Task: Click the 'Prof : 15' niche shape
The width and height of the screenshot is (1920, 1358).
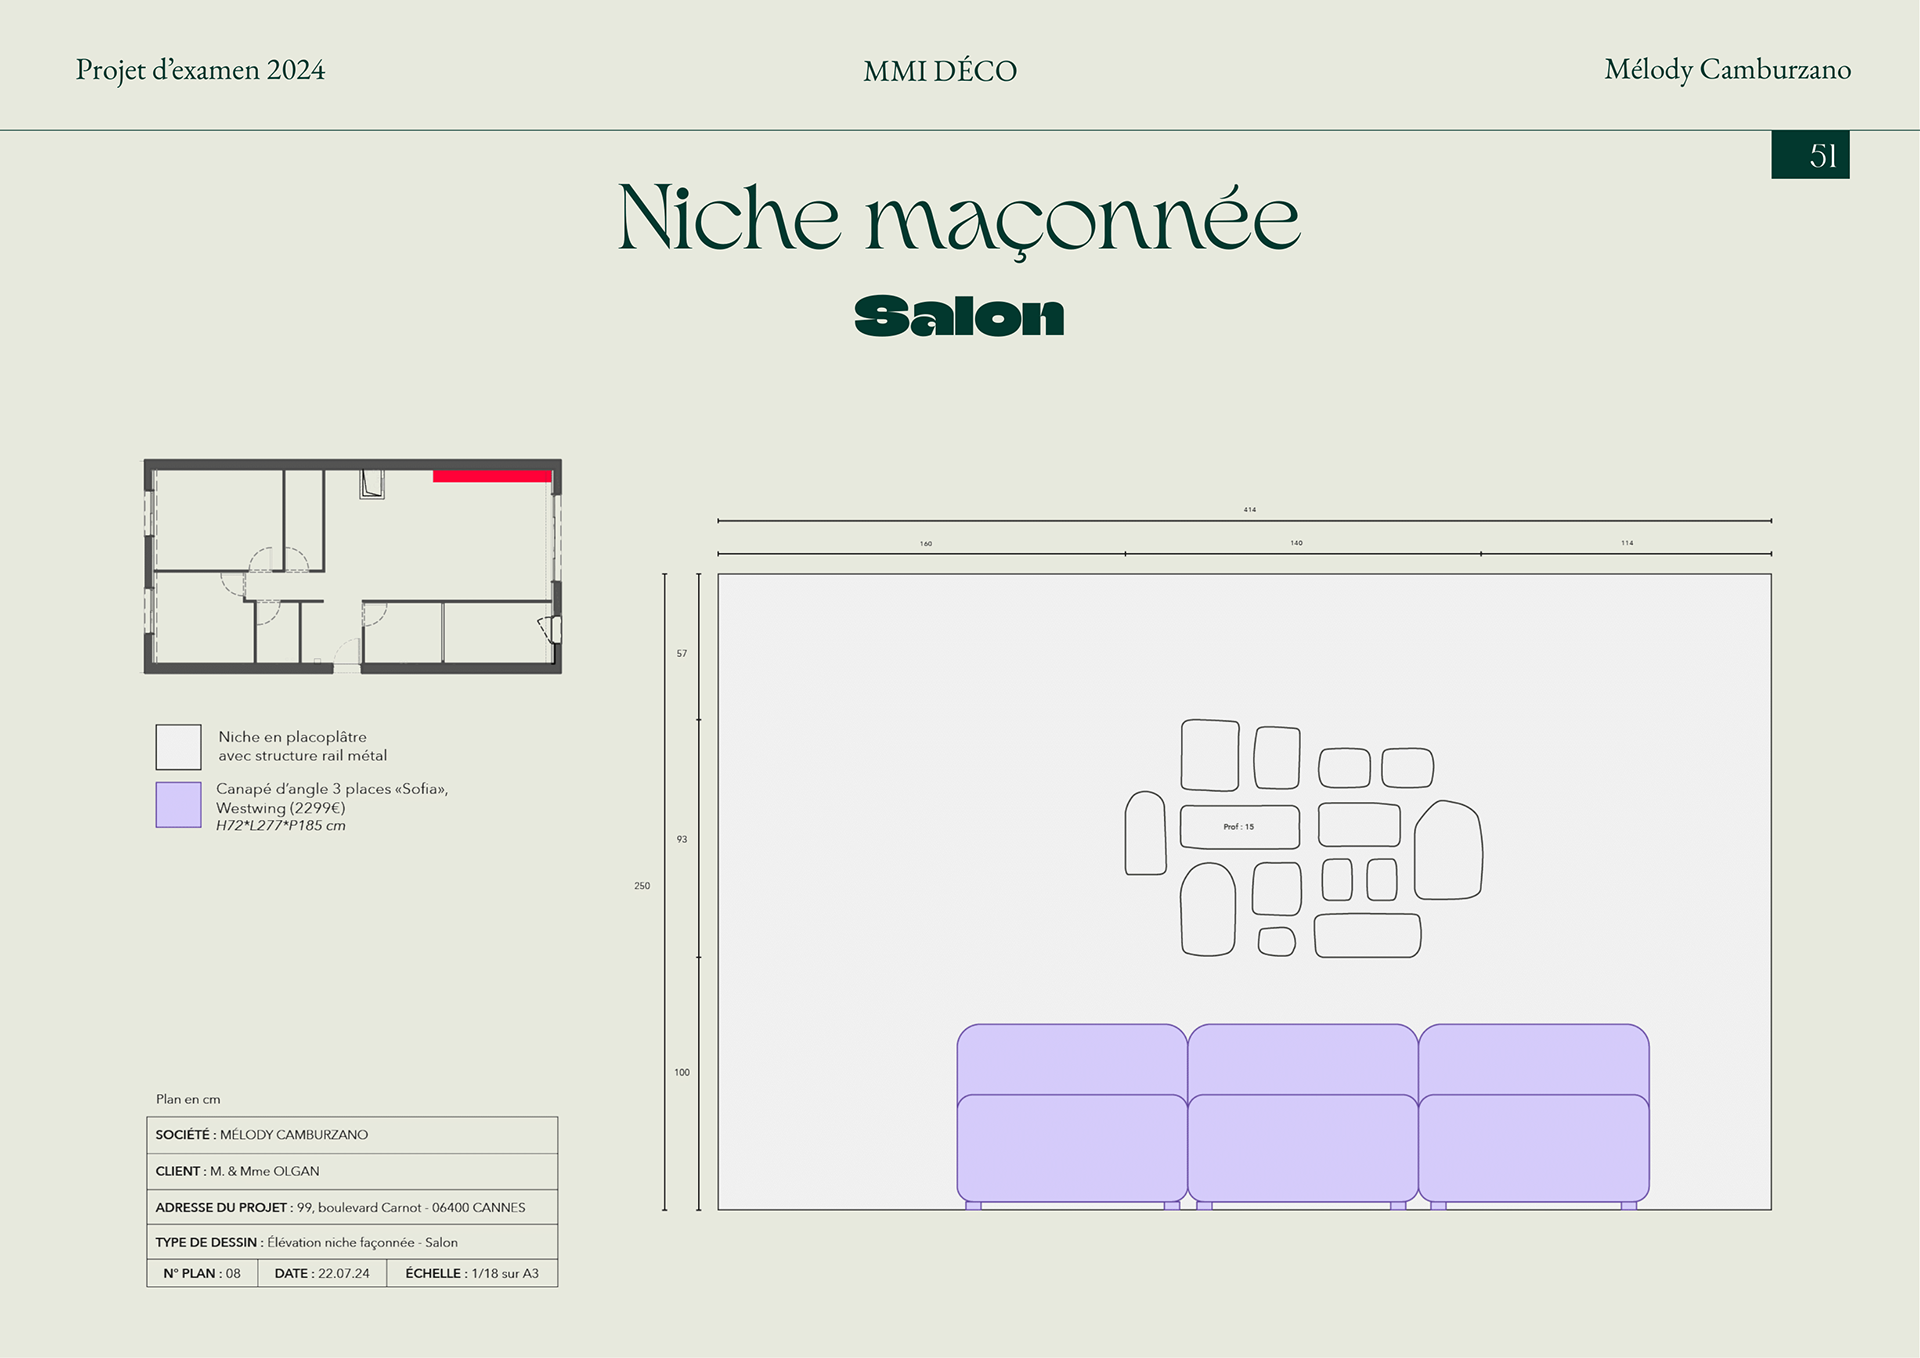Action: click(x=1239, y=827)
